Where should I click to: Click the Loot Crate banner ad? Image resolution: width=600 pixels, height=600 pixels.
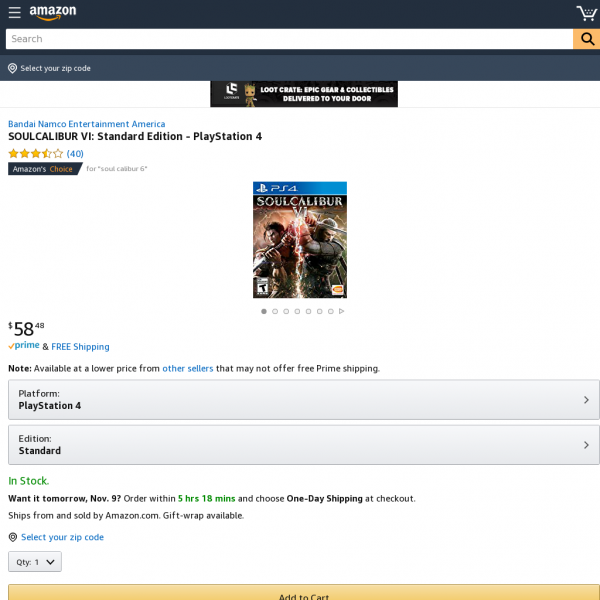coord(304,94)
